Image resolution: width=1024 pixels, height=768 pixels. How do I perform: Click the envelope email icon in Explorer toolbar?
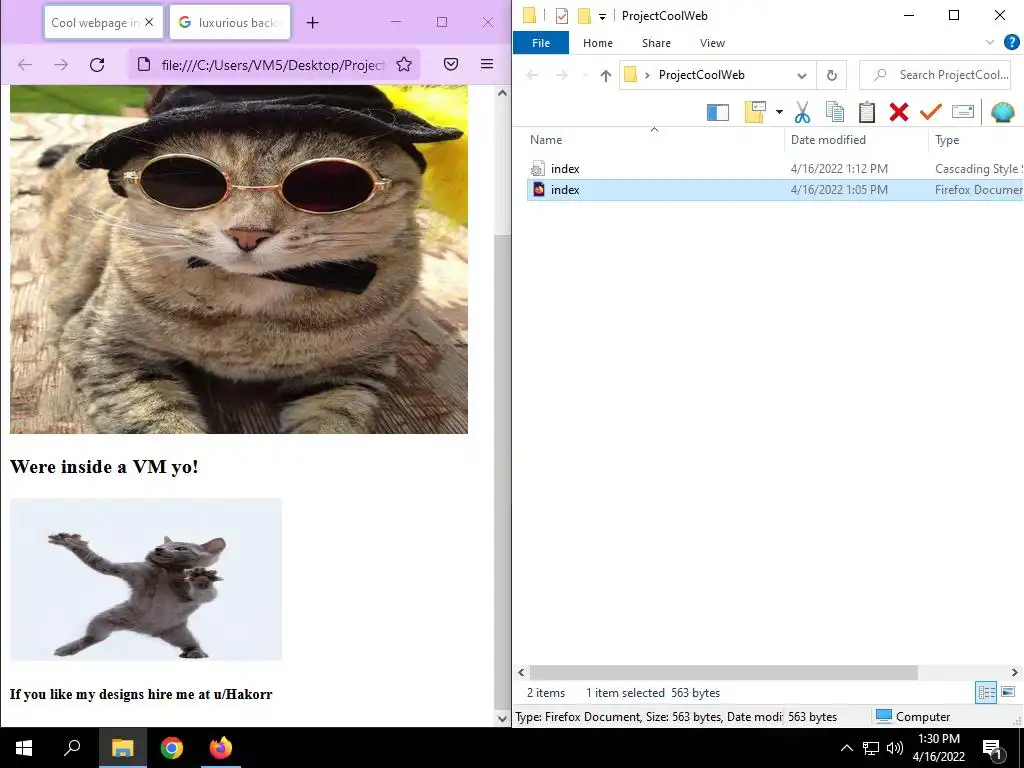[963, 112]
